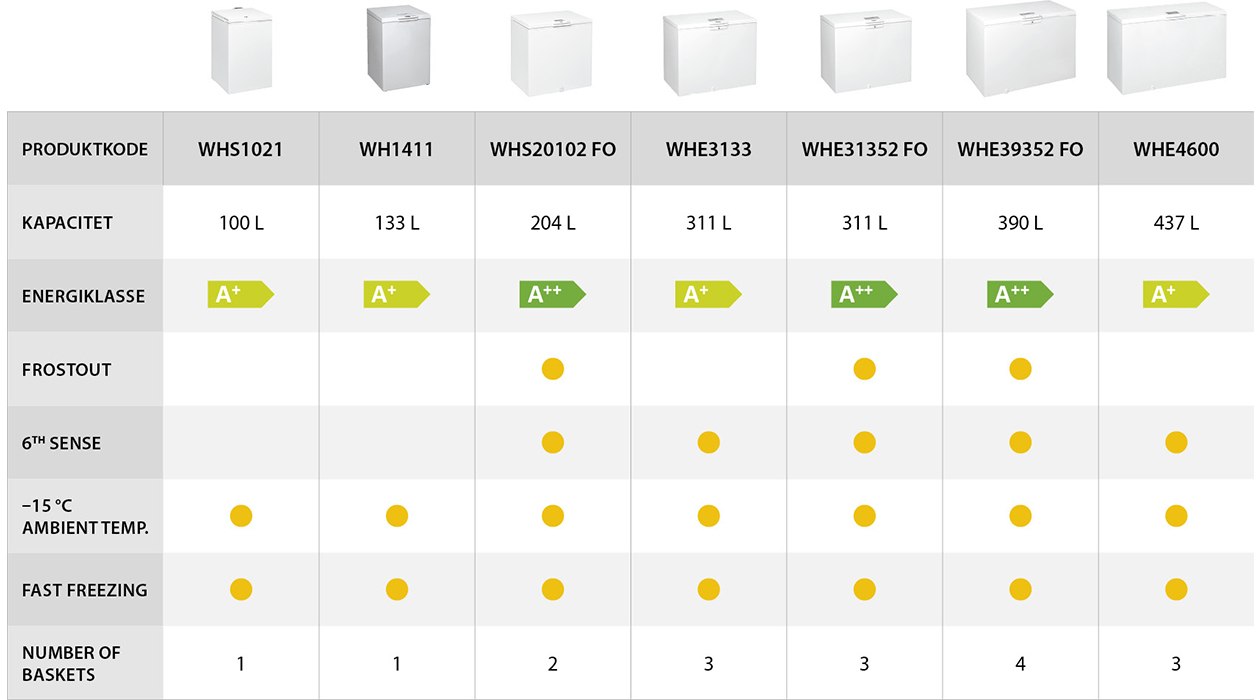Click the -15 °C ambient dot for WHE4600
Viewport: 1260px width, 700px height.
click(1176, 516)
